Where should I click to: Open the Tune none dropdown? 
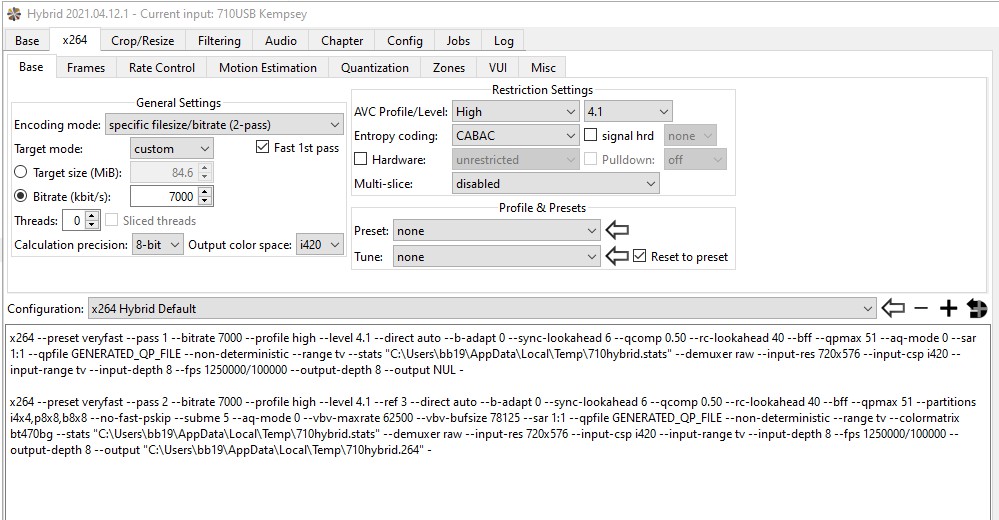[497, 257]
